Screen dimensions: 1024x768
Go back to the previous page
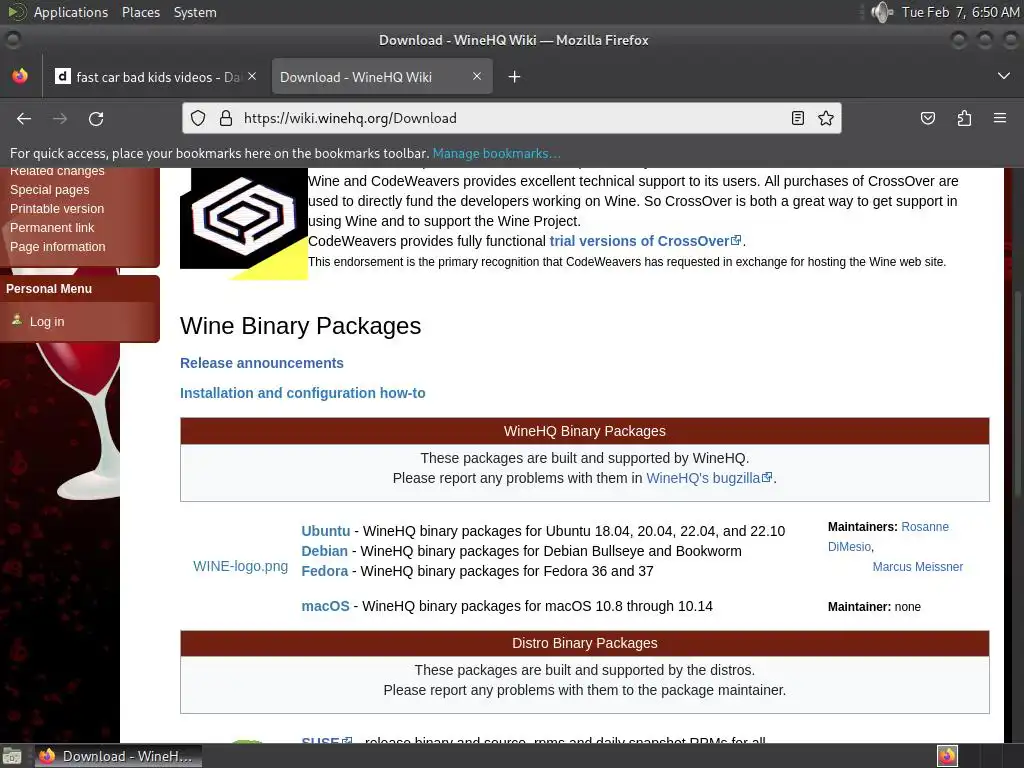pyautogui.click(x=24, y=118)
